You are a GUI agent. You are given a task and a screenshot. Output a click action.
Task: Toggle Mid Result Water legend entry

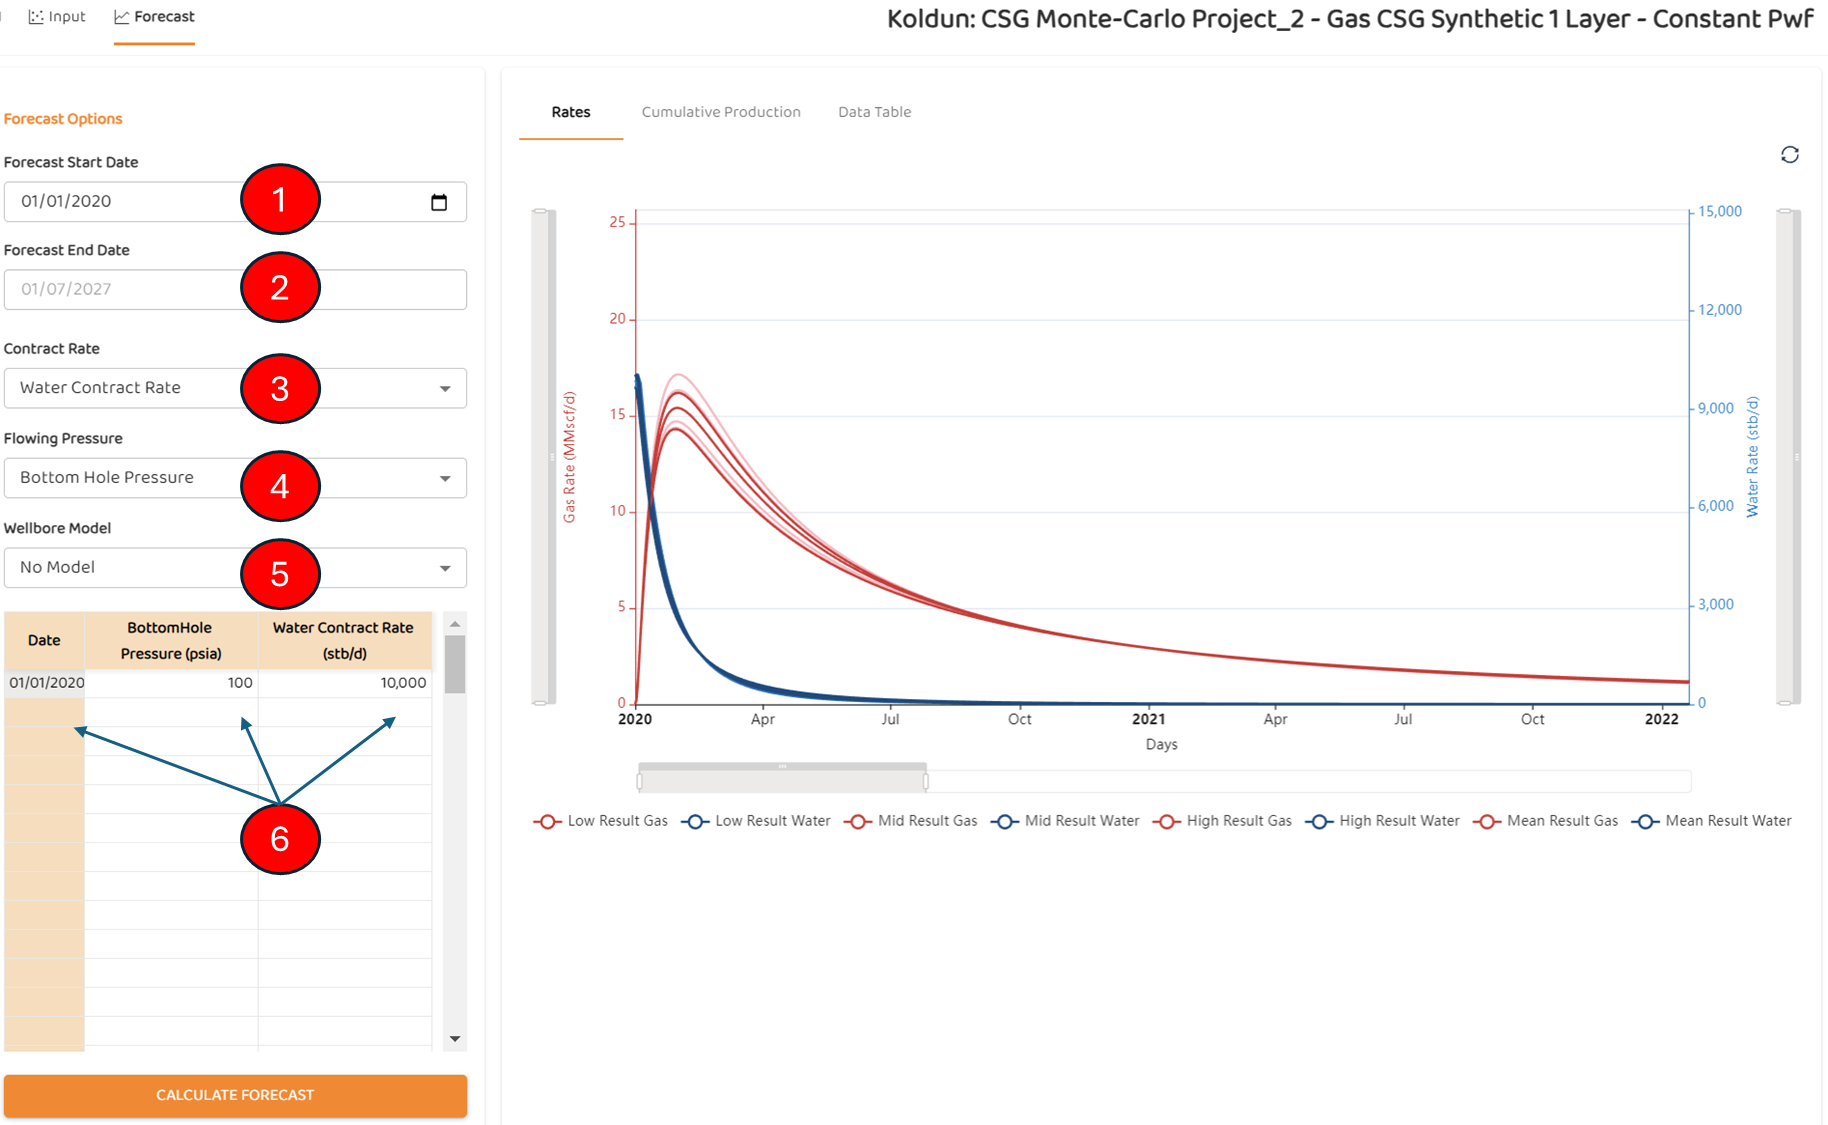coord(1066,821)
